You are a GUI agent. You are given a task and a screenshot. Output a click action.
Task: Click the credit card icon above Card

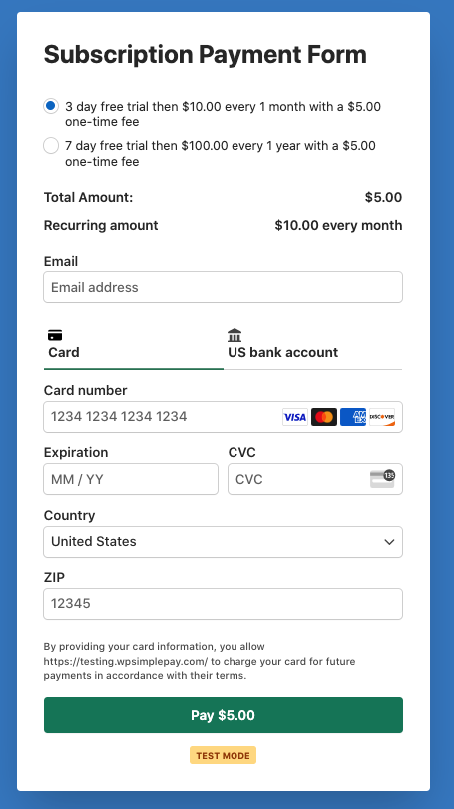click(55, 335)
